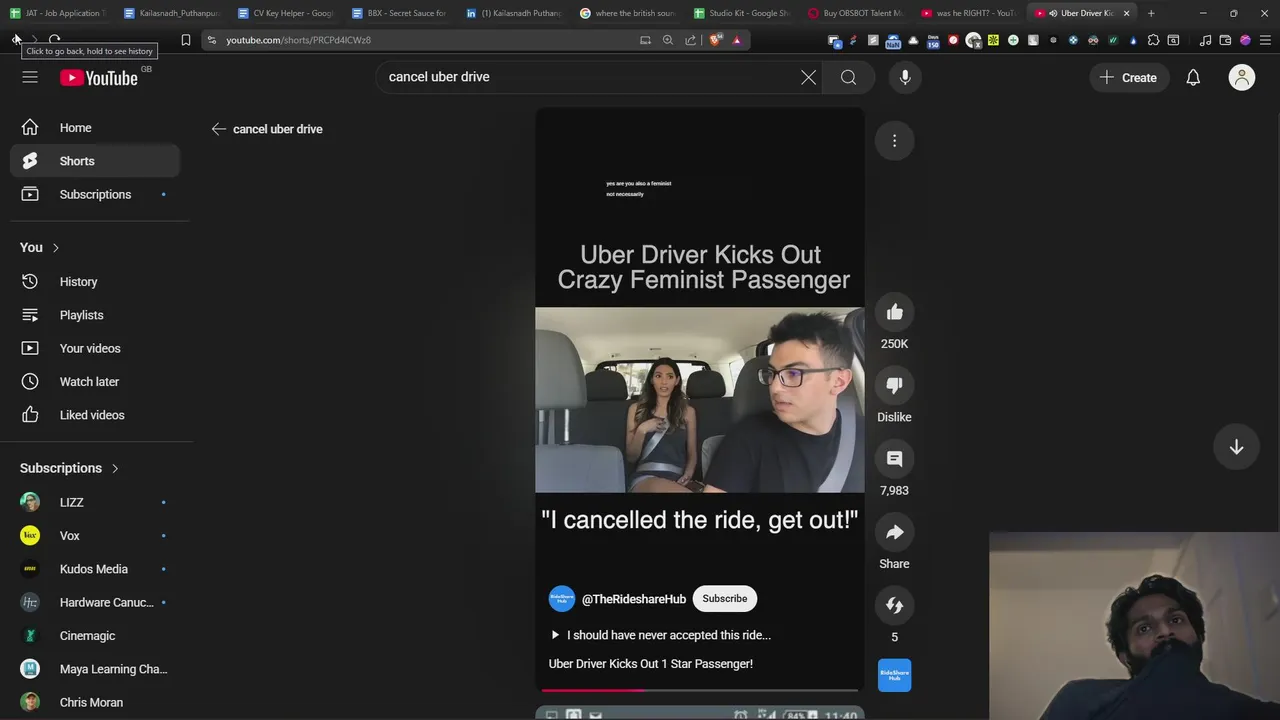The image size is (1280, 720).
Task: Close the Uber Driver Kicks tab
Action: [1126, 13]
